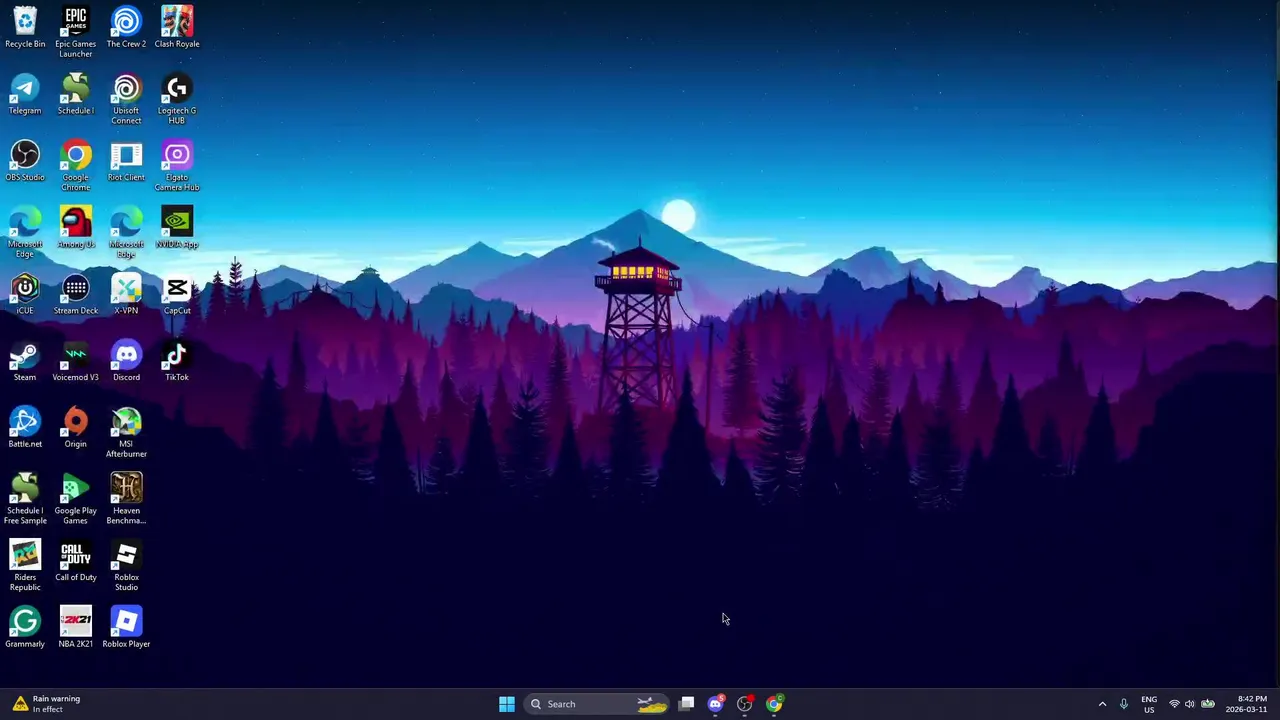Select the Google Chrome desktop shortcut
This screenshot has width=1280, height=720.
(76, 166)
